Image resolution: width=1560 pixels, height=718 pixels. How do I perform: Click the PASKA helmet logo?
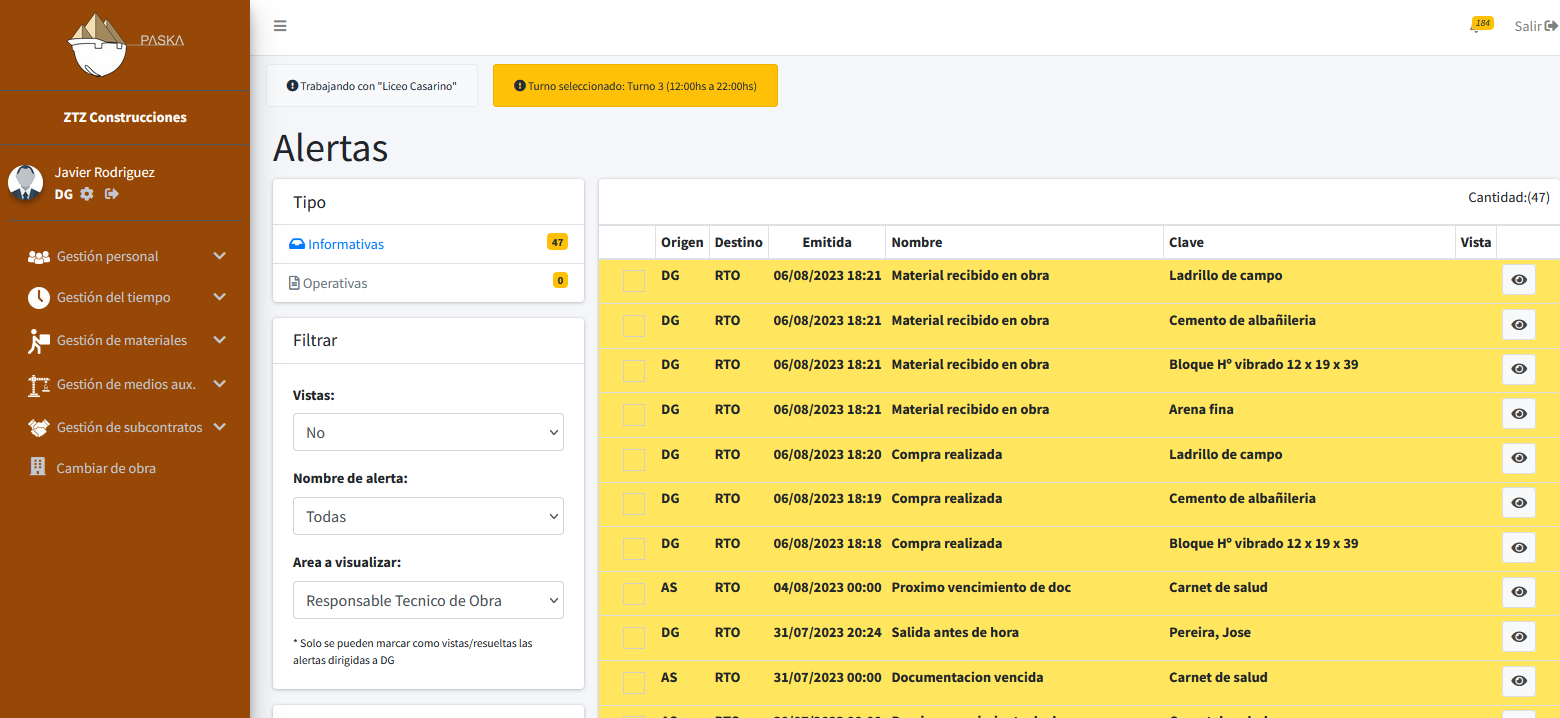(124, 45)
